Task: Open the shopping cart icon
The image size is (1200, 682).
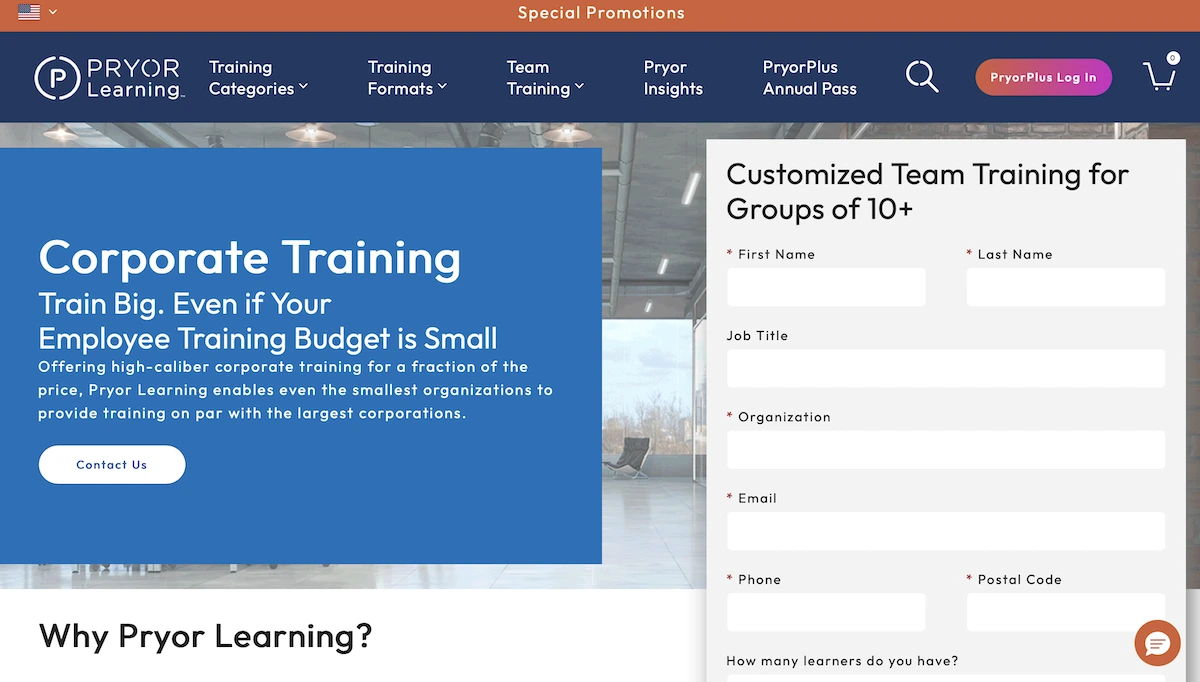Action: tap(1159, 76)
